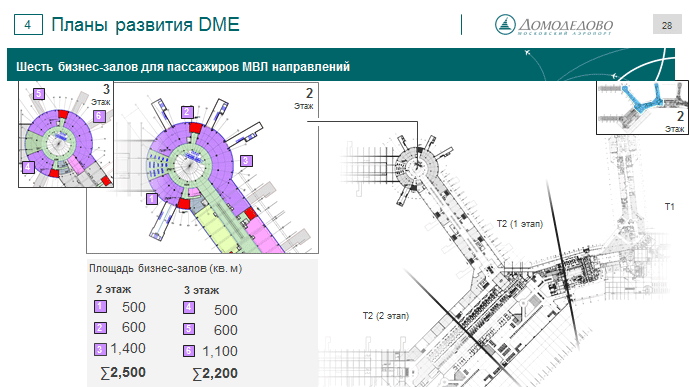
Task: Click the section number 4 box
Action: coord(28,25)
